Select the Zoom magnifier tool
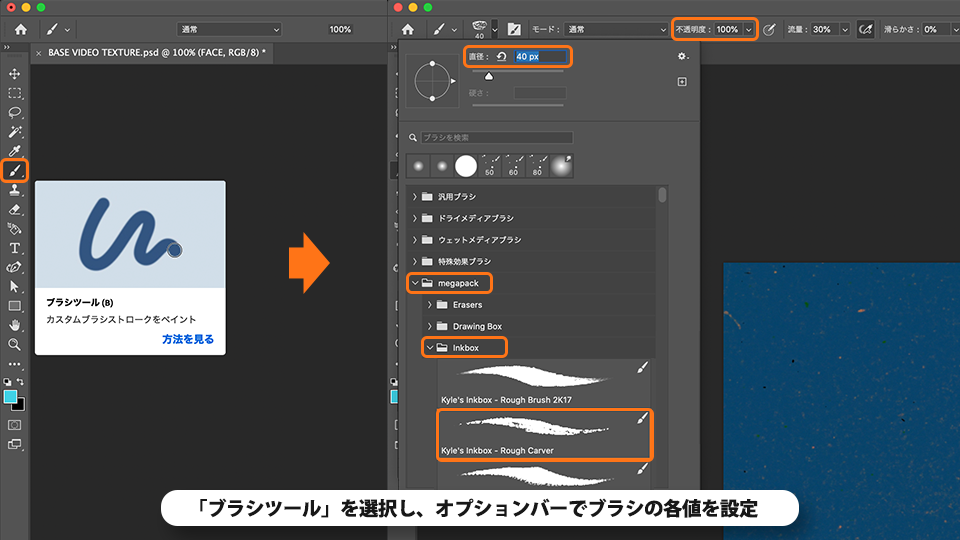This screenshot has height=540, width=960. (x=15, y=345)
